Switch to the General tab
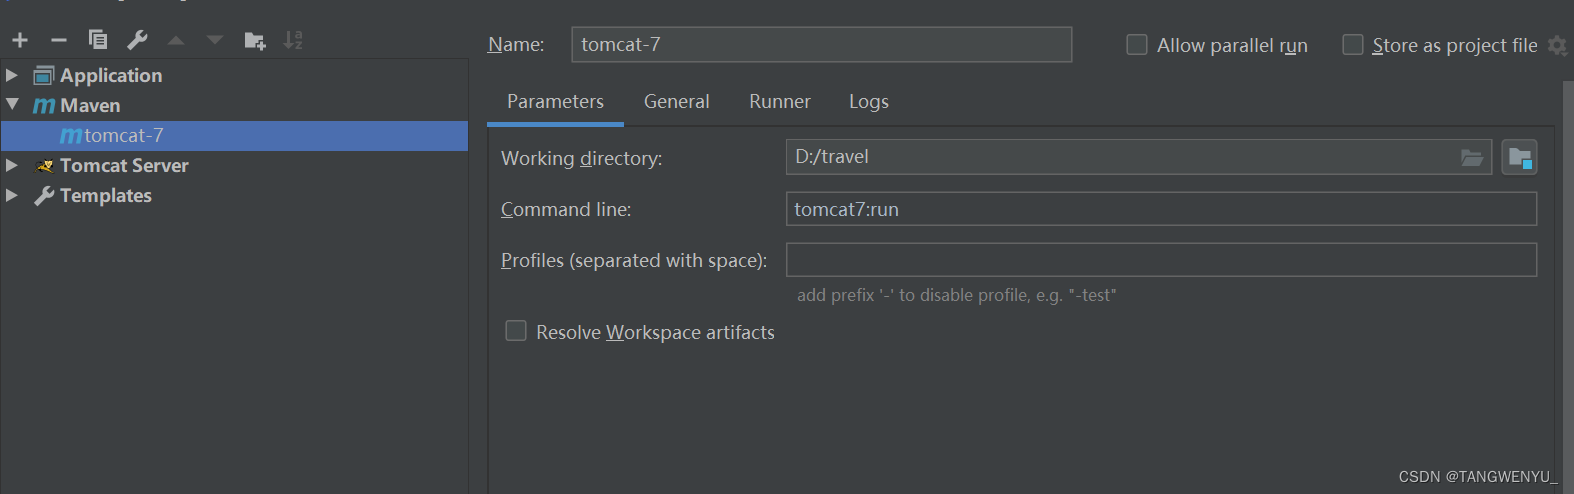1574x494 pixels. pos(677,102)
